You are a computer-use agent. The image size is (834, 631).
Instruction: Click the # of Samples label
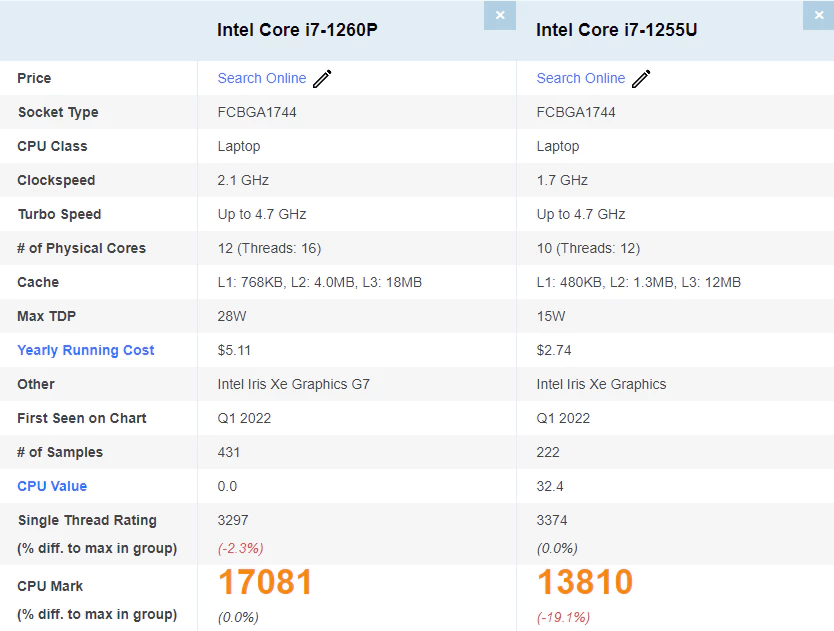point(60,452)
